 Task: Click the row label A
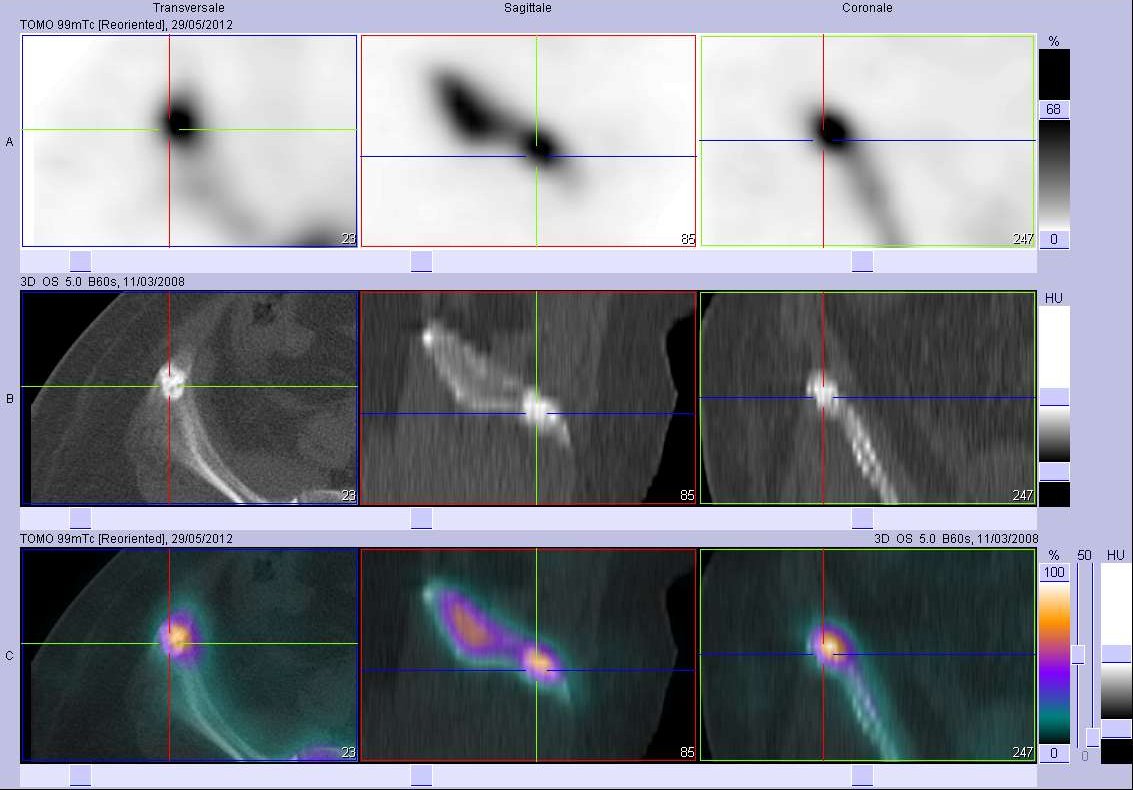(9, 142)
